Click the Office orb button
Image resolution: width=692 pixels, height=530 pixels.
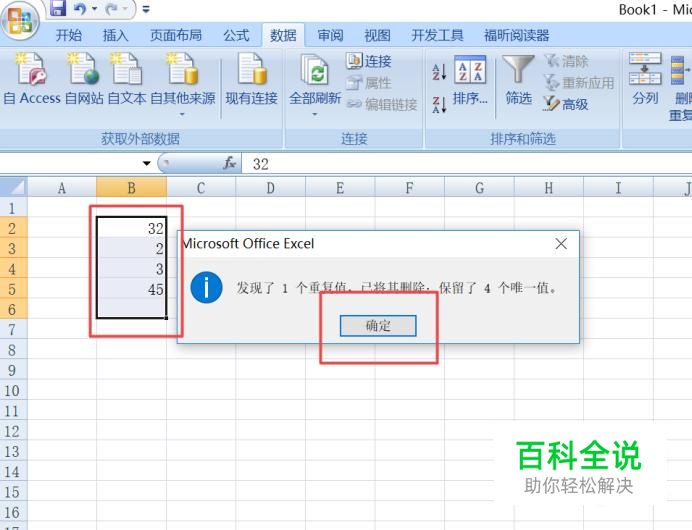[x=20, y=21]
